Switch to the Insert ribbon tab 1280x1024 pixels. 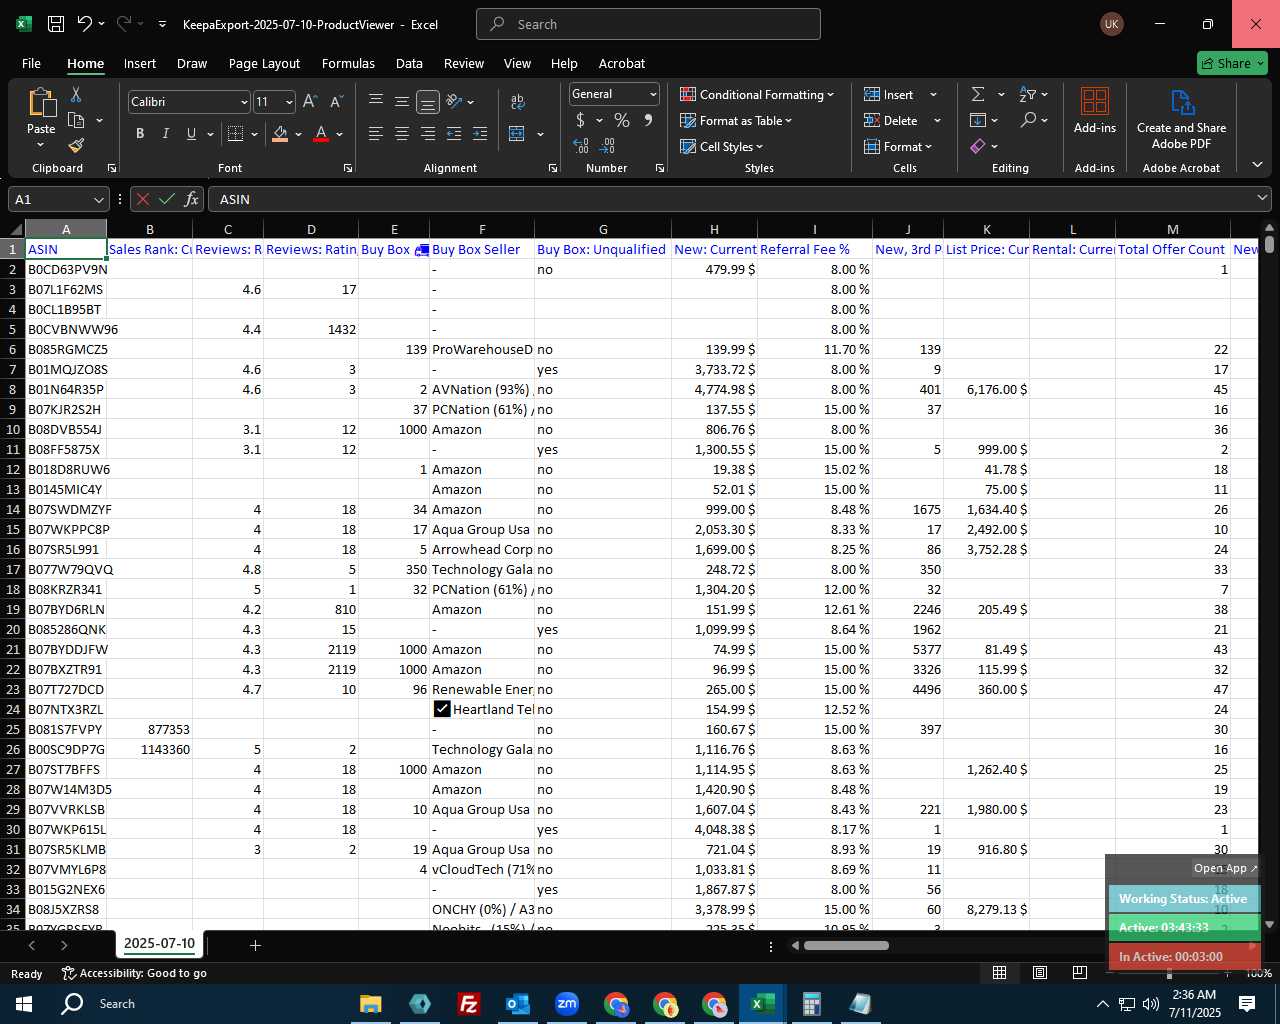coord(140,63)
